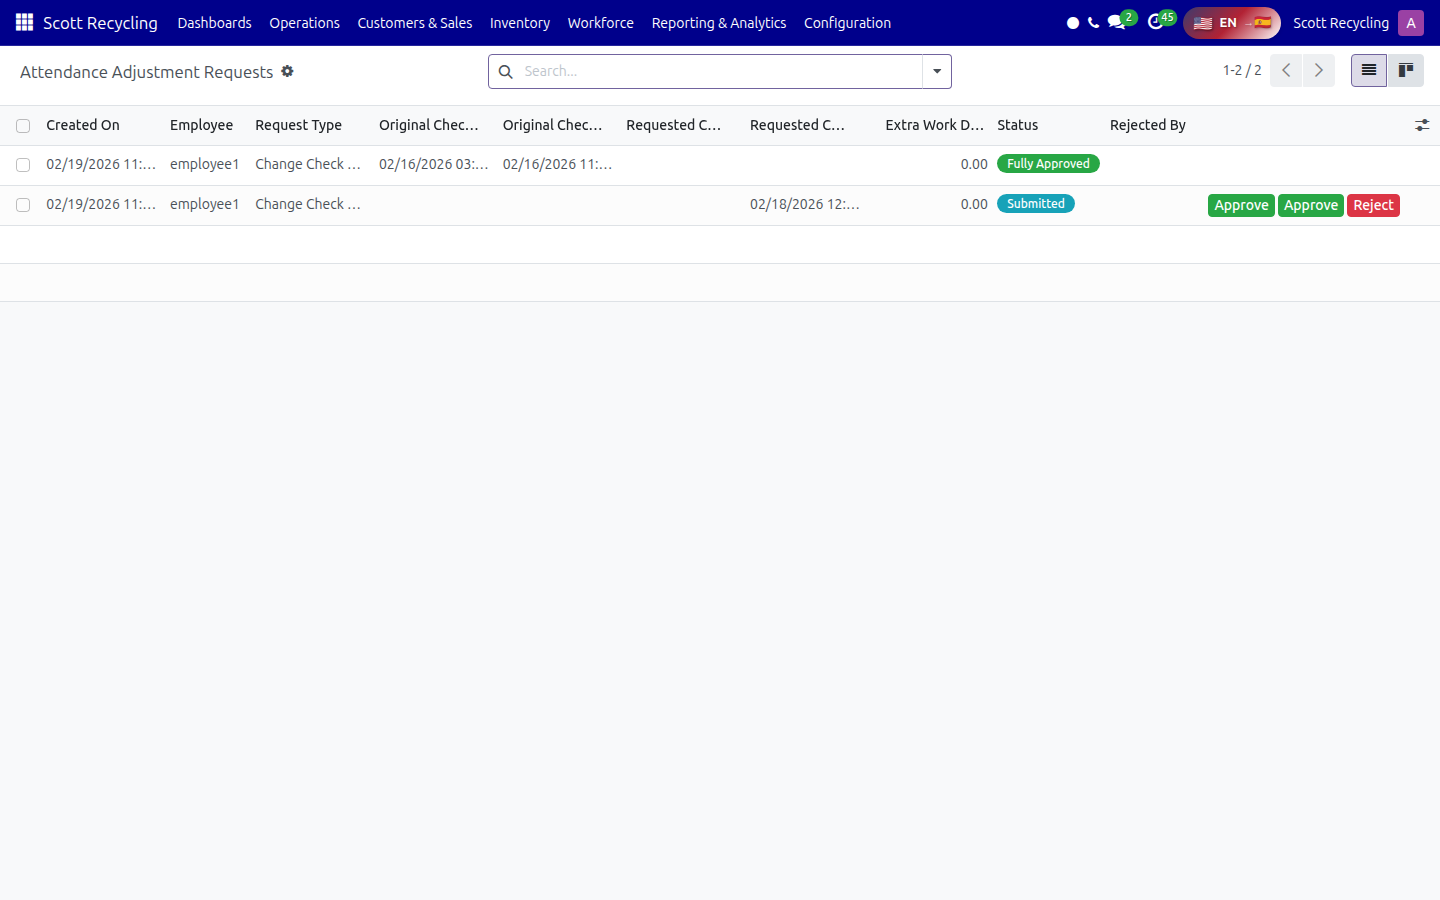Sort by Status column header

point(1017,125)
